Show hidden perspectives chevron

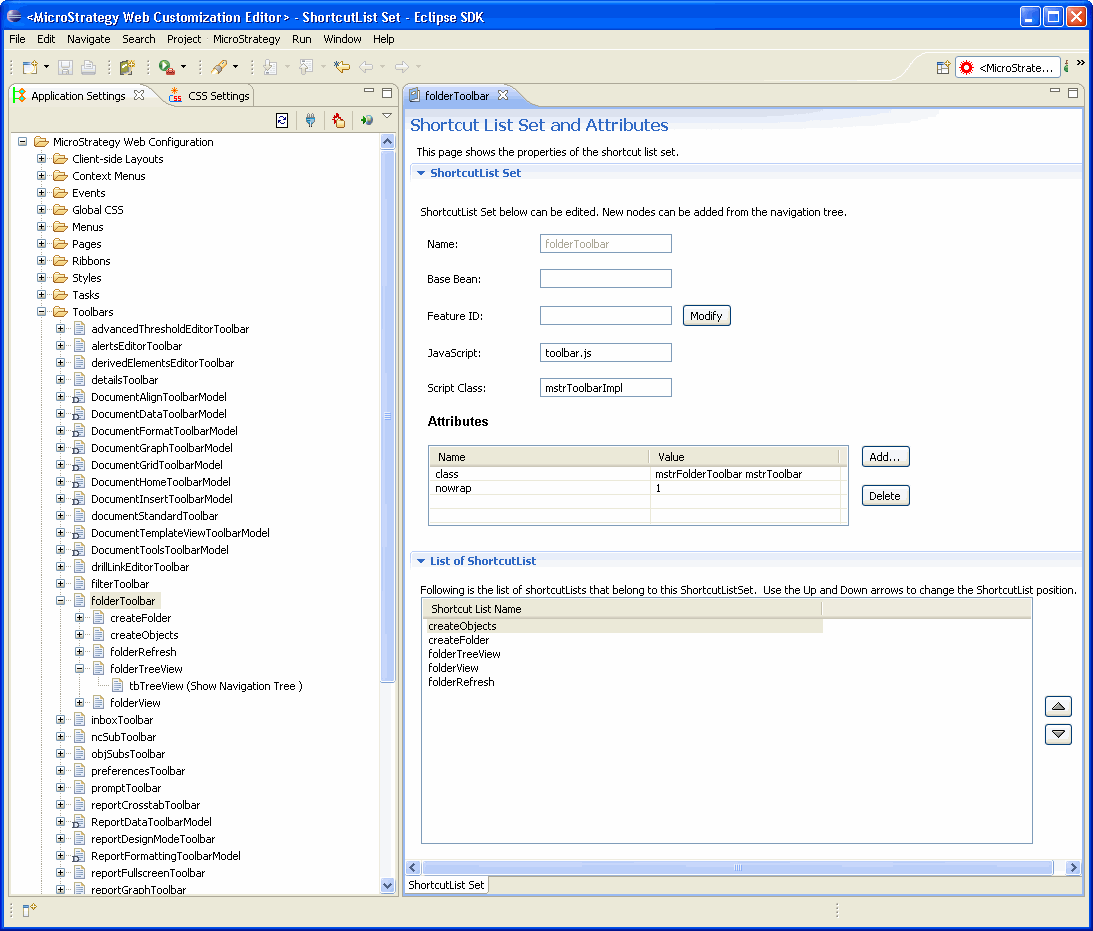1080,63
